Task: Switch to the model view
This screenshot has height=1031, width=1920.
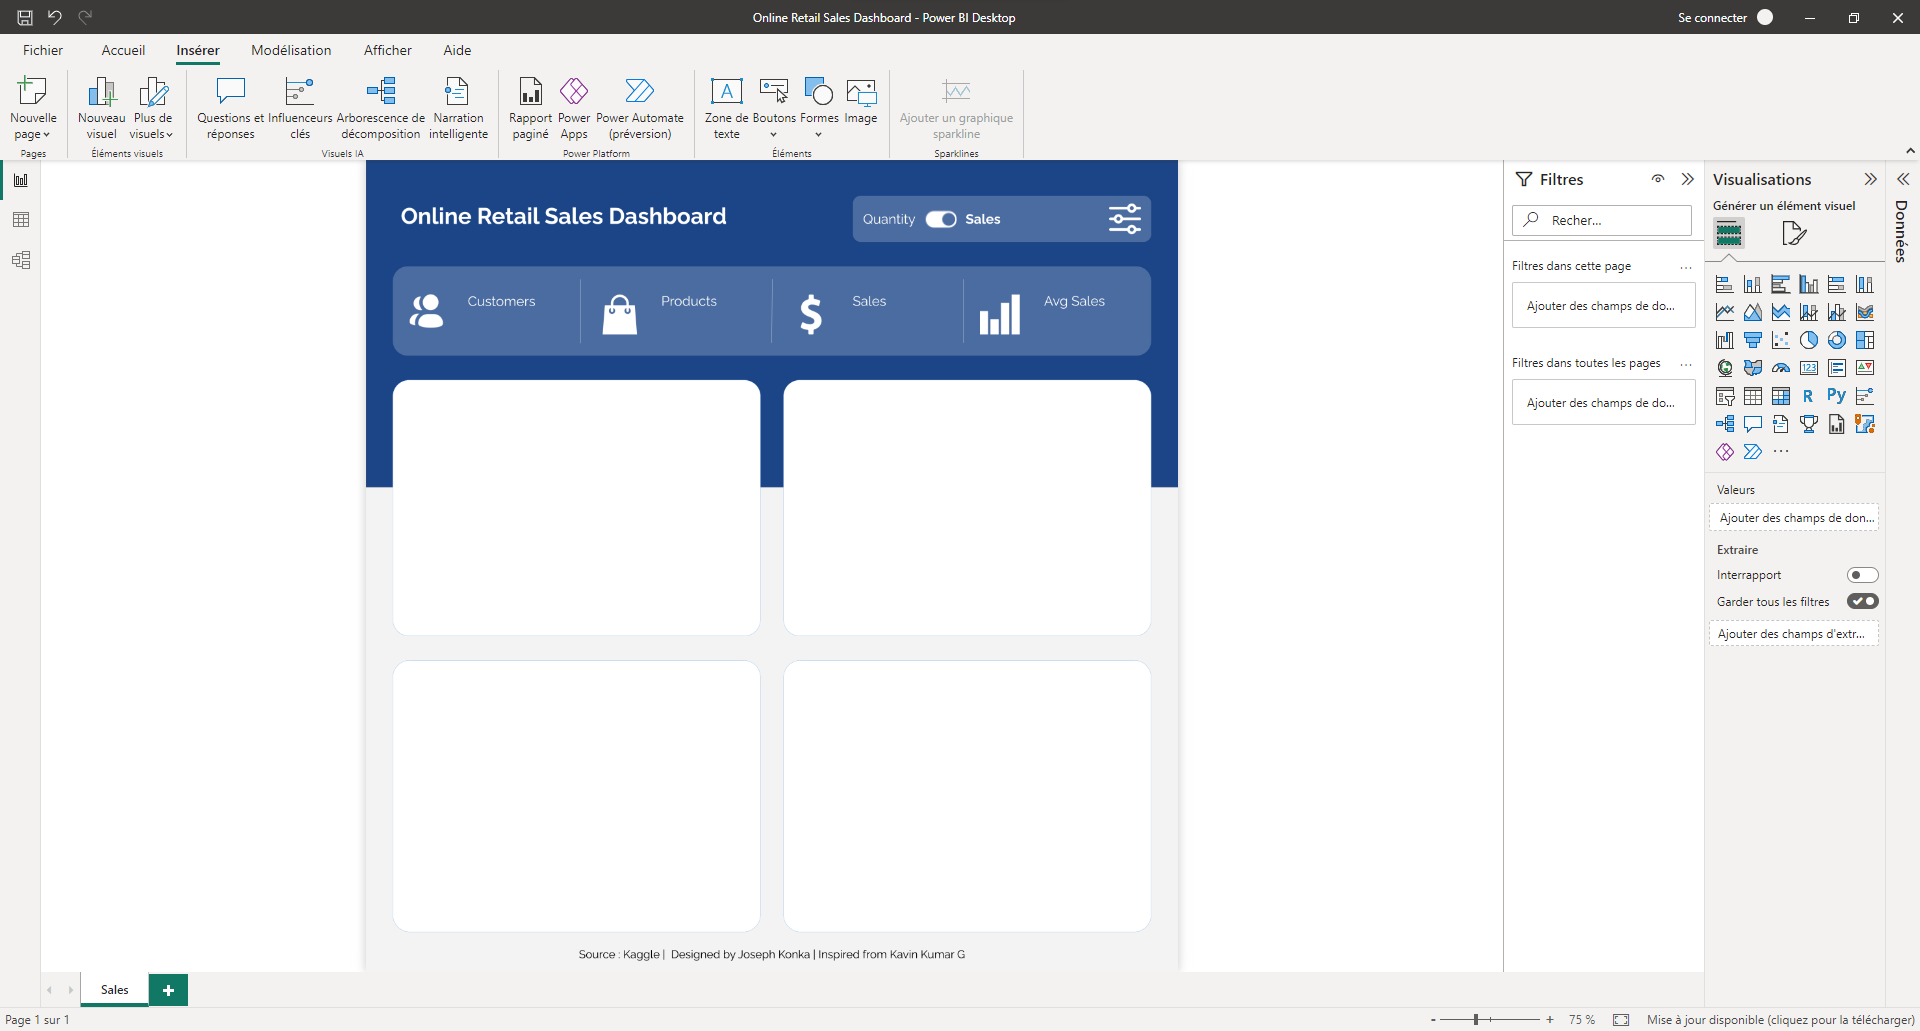Action: click(x=21, y=260)
